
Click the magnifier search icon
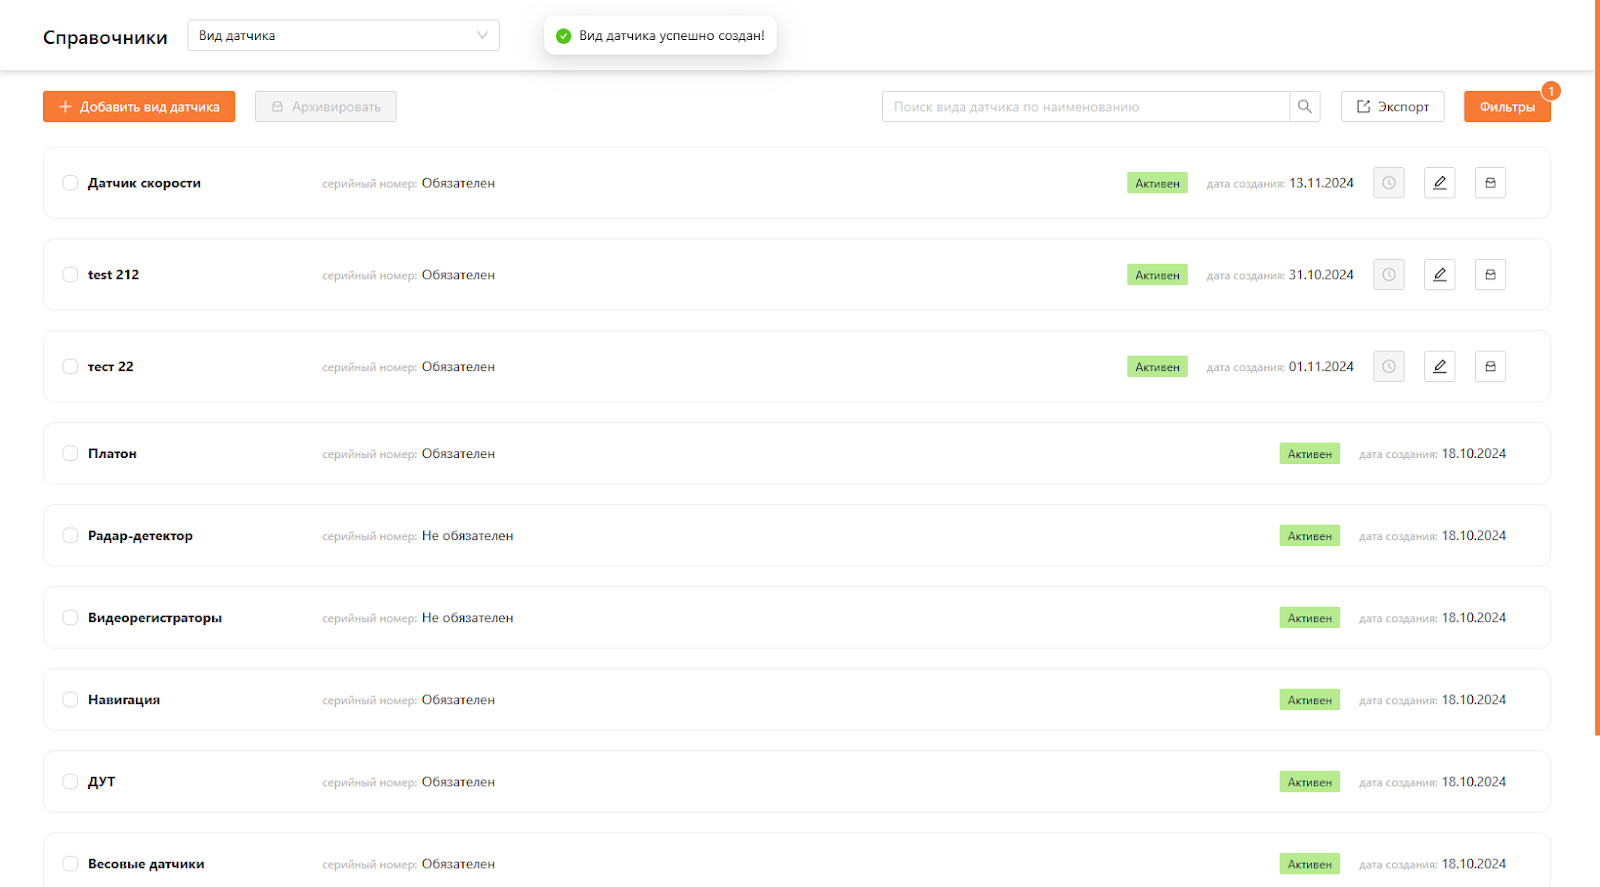tap(1305, 107)
